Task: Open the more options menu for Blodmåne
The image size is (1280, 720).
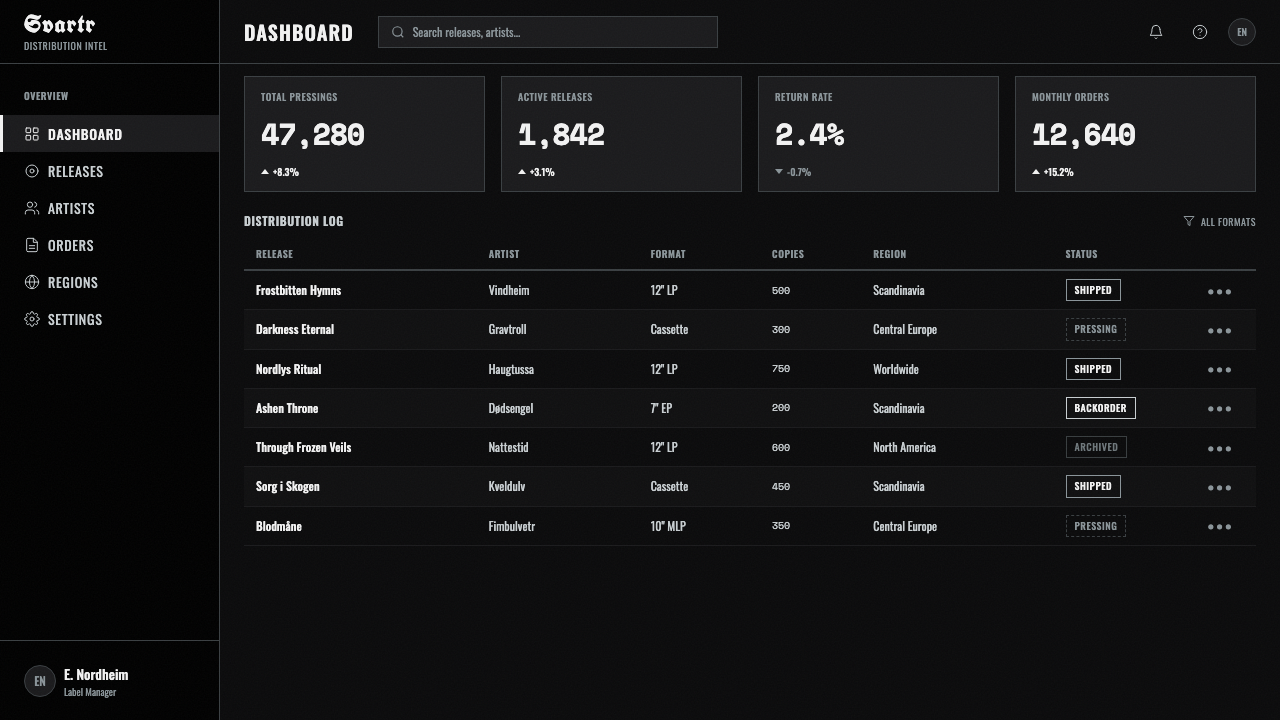Action: click(1219, 526)
